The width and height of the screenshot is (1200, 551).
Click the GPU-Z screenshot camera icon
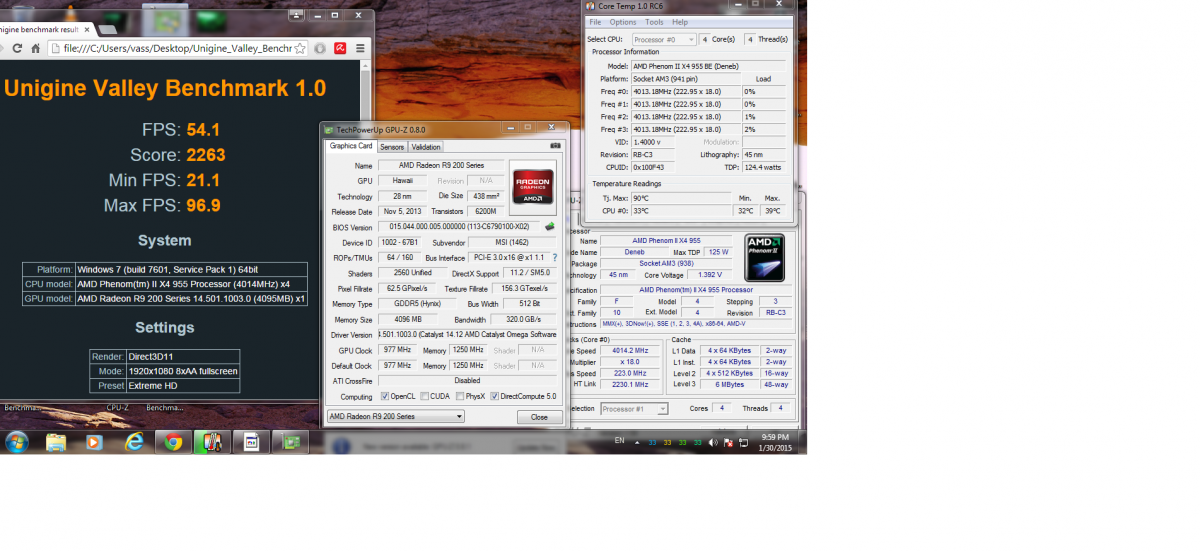555,146
